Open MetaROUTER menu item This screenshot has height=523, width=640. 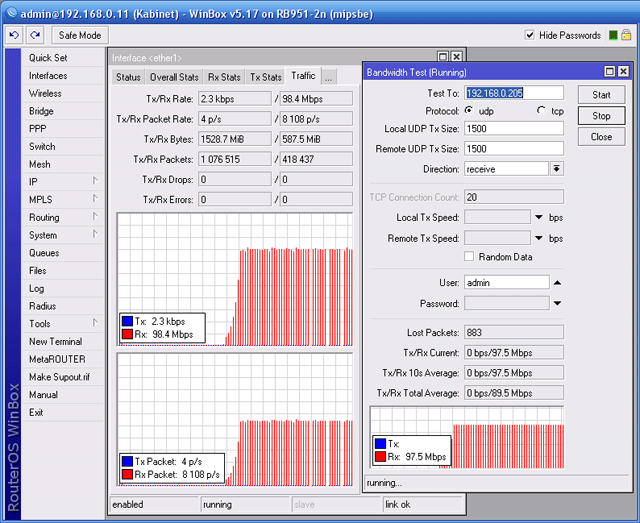(x=63, y=359)
